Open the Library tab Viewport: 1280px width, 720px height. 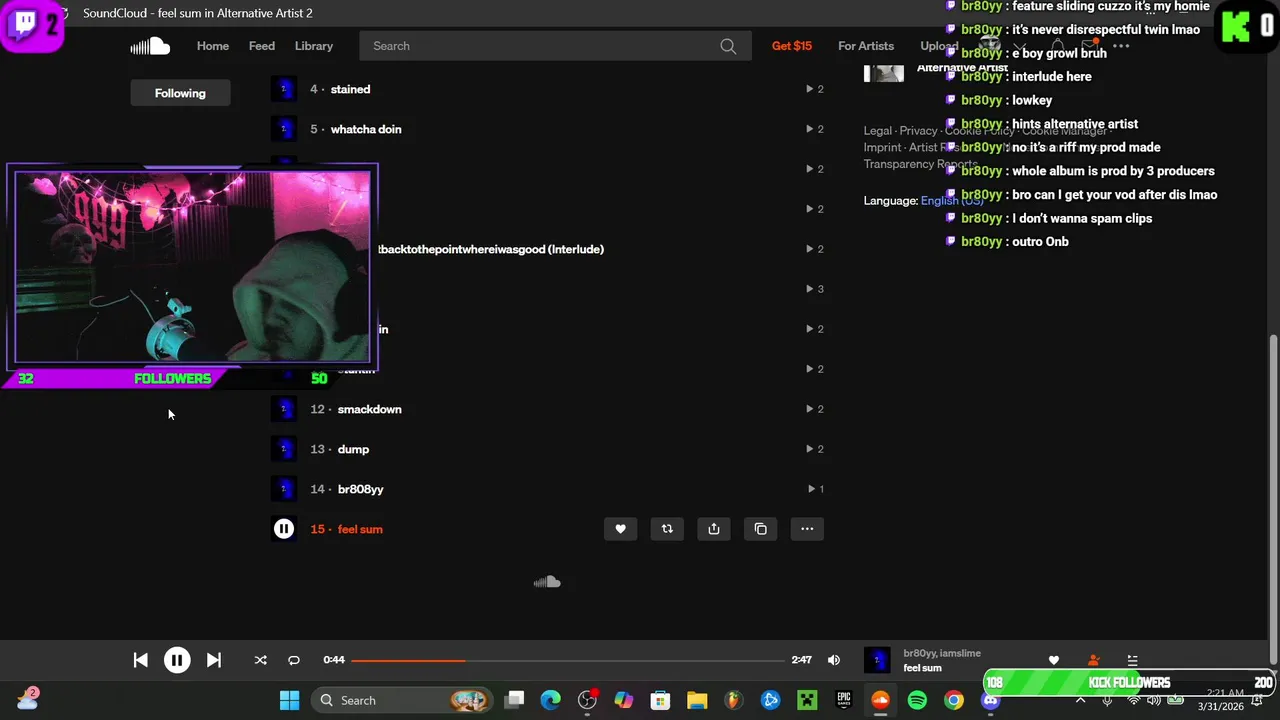point(314,46)
